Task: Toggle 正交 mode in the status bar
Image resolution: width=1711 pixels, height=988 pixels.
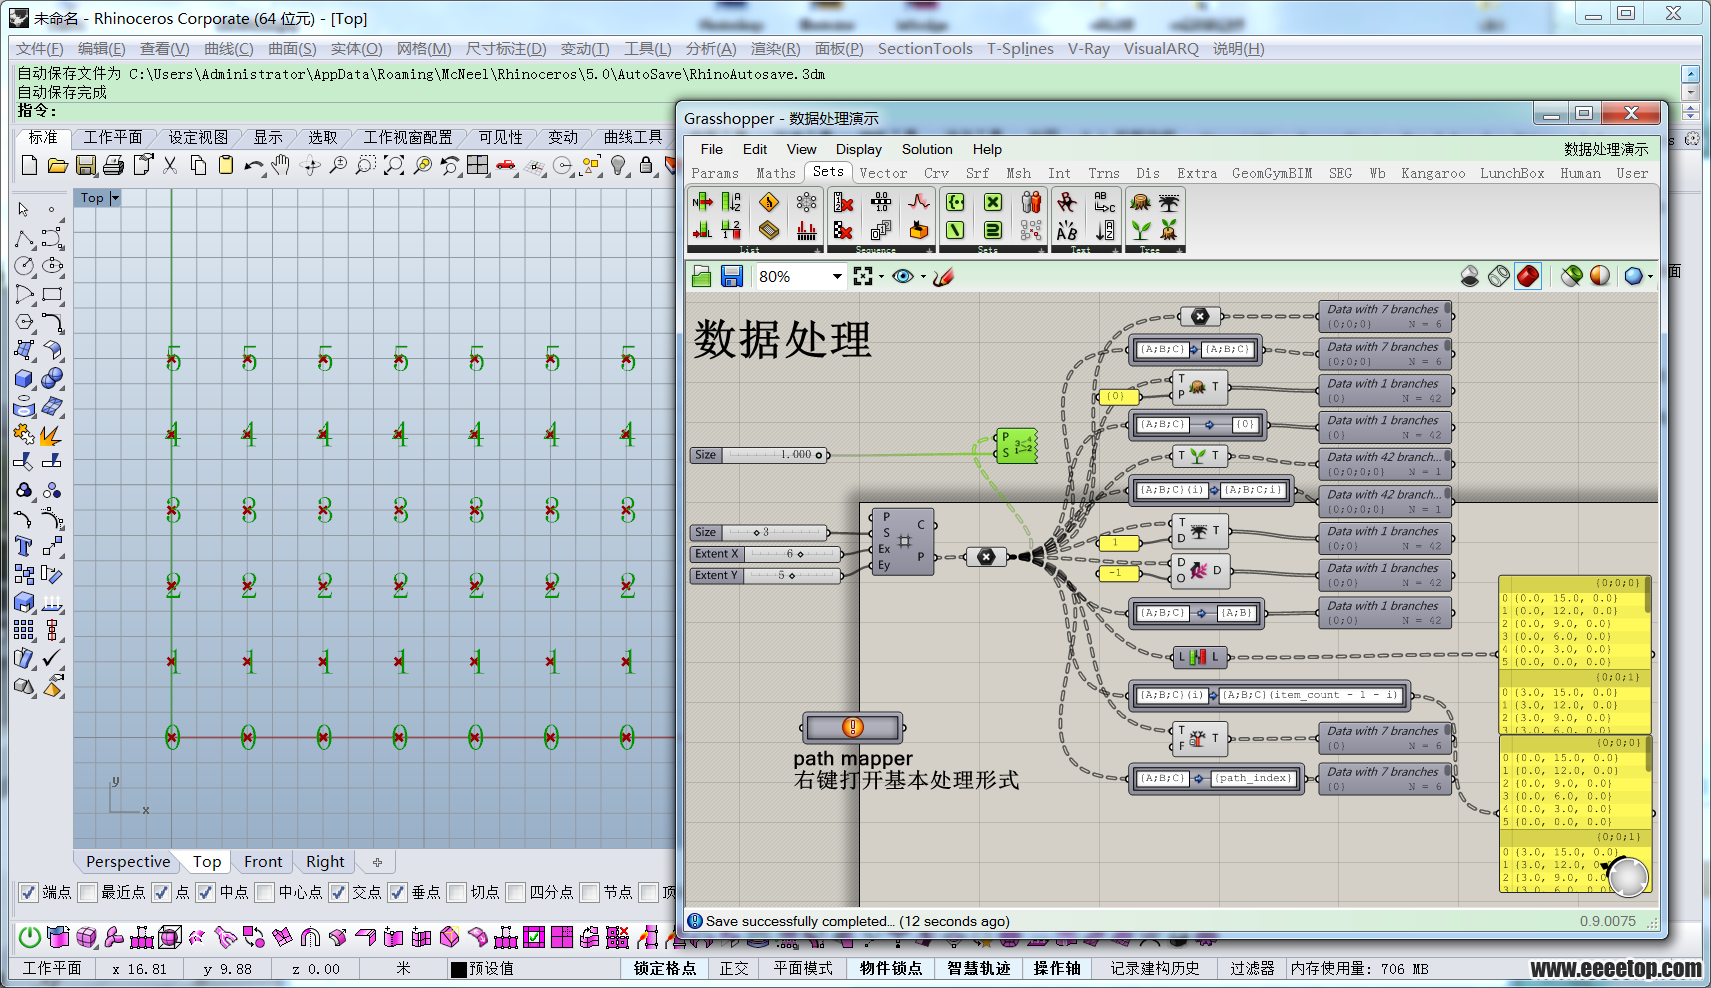Action: (x=734, y=968)
